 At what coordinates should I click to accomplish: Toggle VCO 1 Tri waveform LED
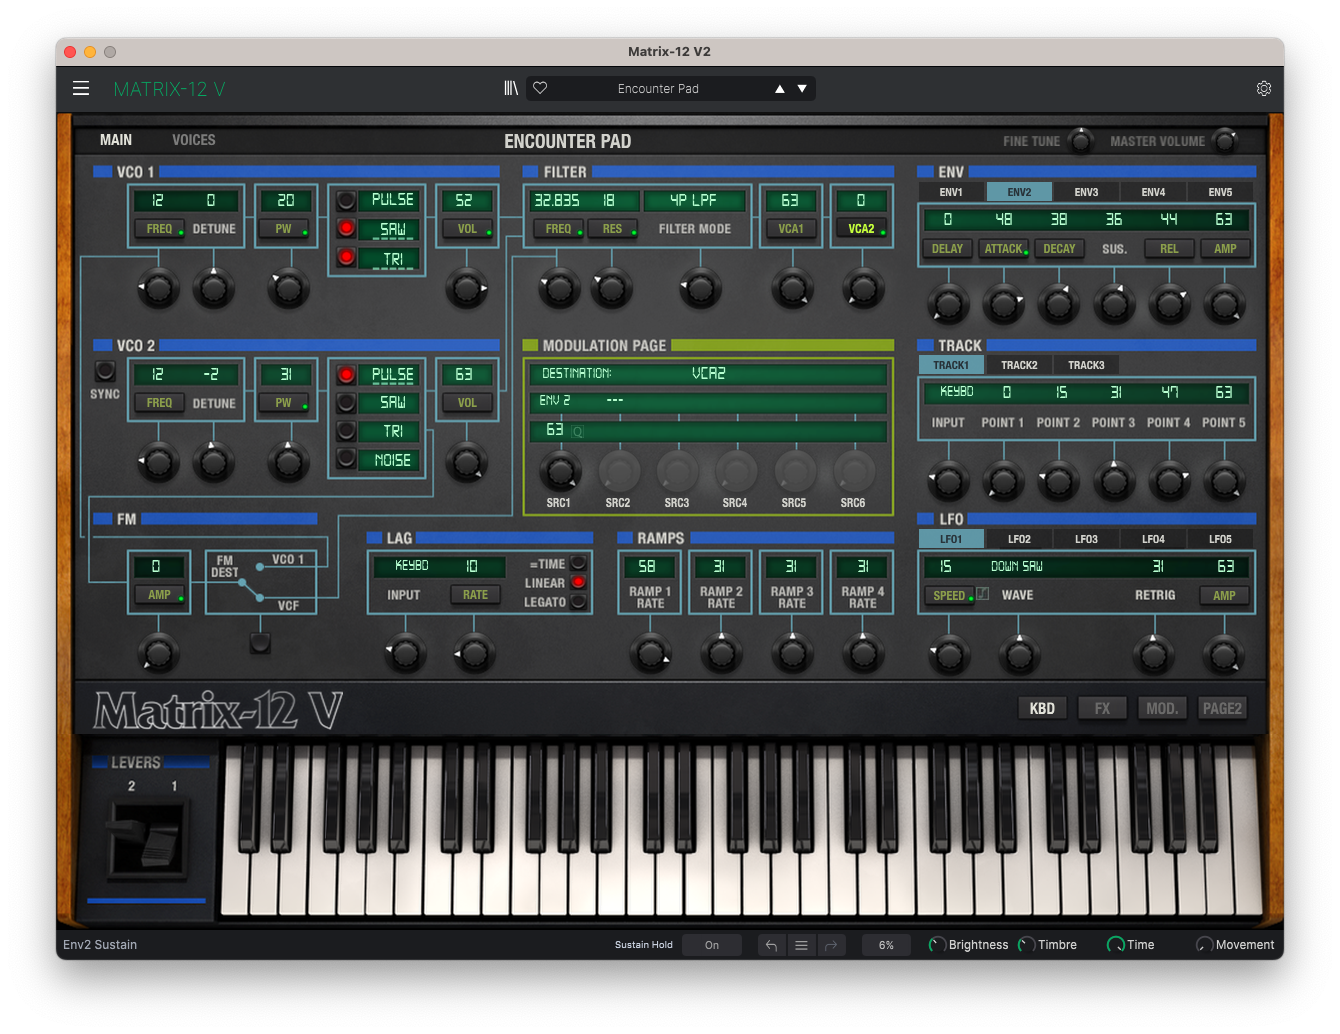346,258
